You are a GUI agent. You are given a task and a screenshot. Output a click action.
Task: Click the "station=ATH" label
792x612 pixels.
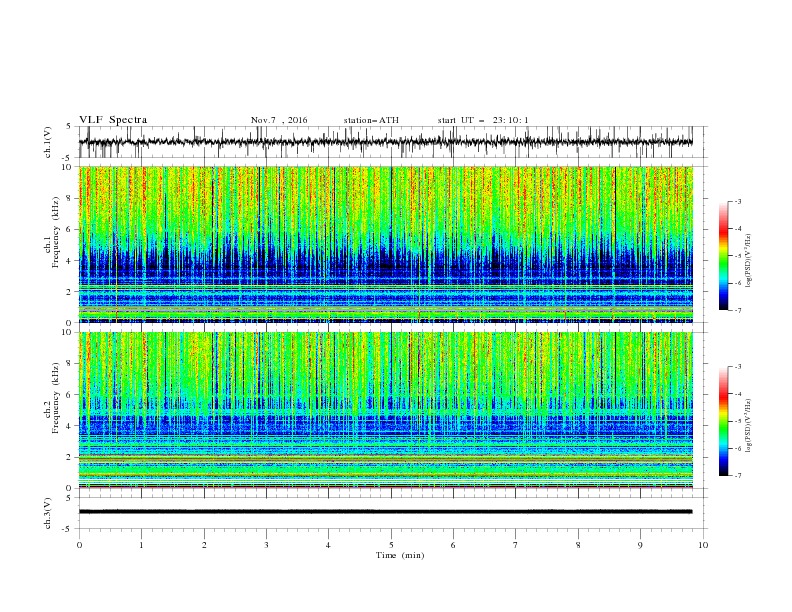coord(371,120)
